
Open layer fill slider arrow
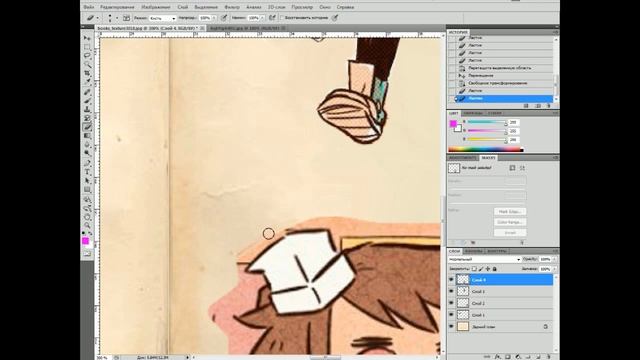(553, 269)
